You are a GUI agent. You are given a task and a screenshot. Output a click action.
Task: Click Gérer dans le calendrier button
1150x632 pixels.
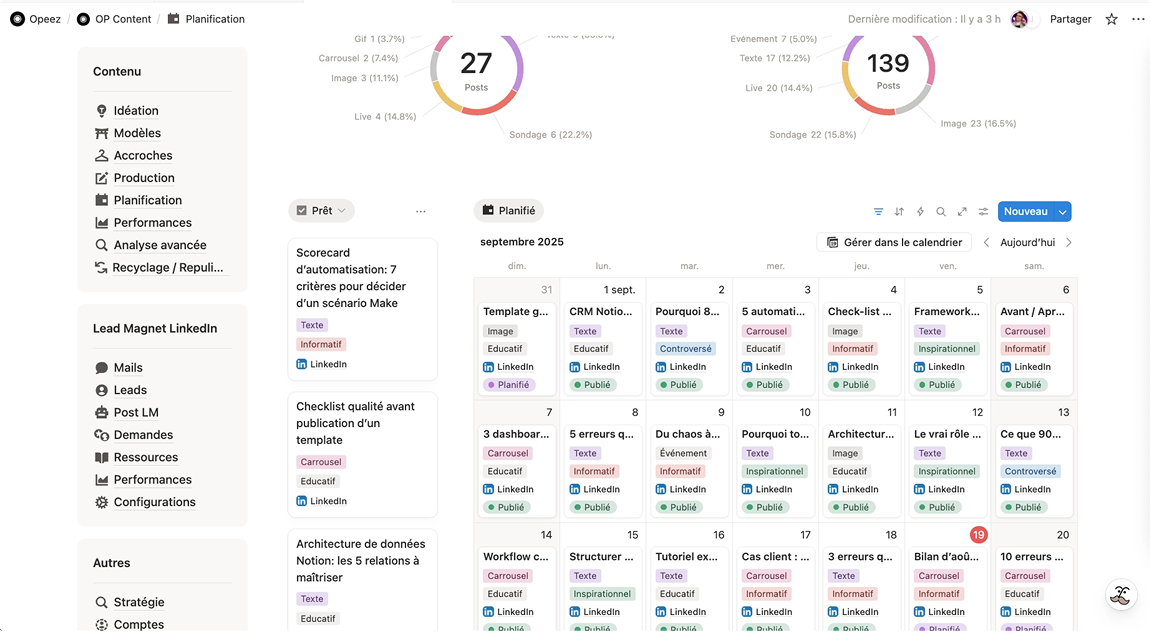pos(894,242)
